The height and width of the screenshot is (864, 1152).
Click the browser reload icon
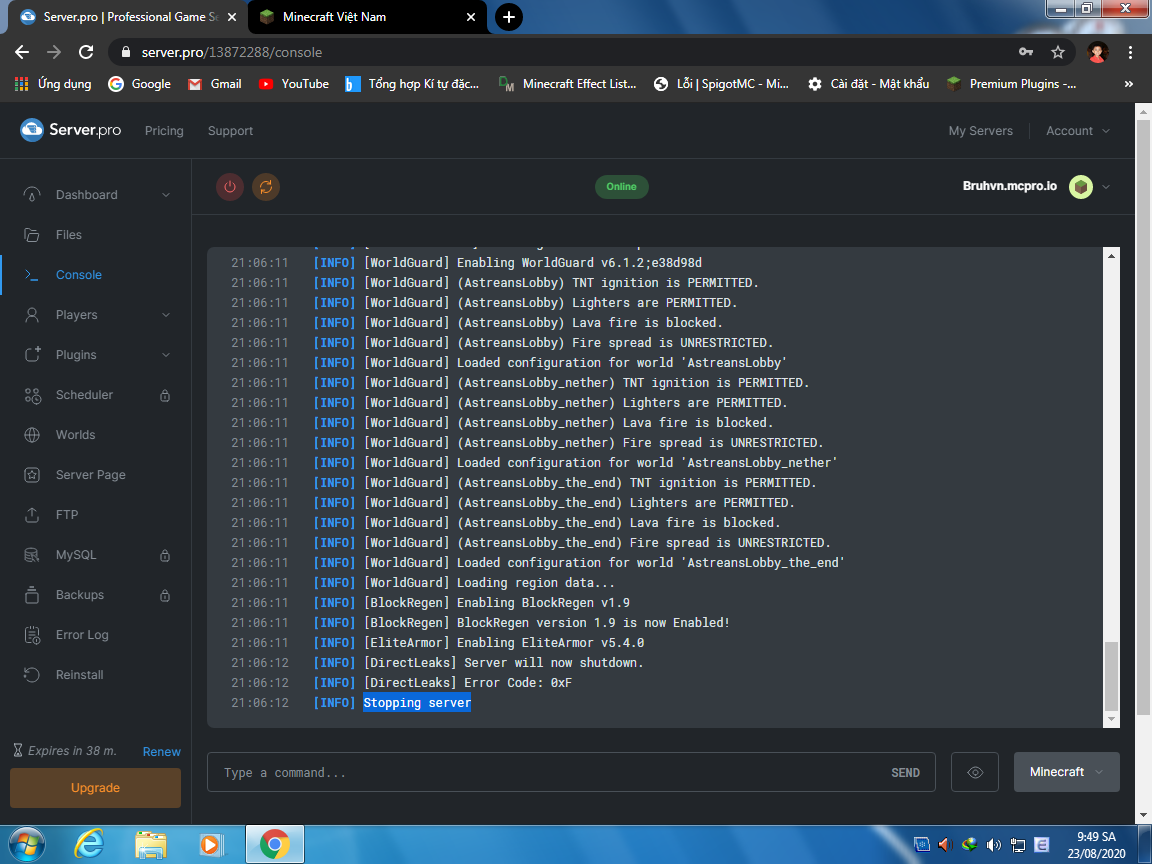pos(86,52)
